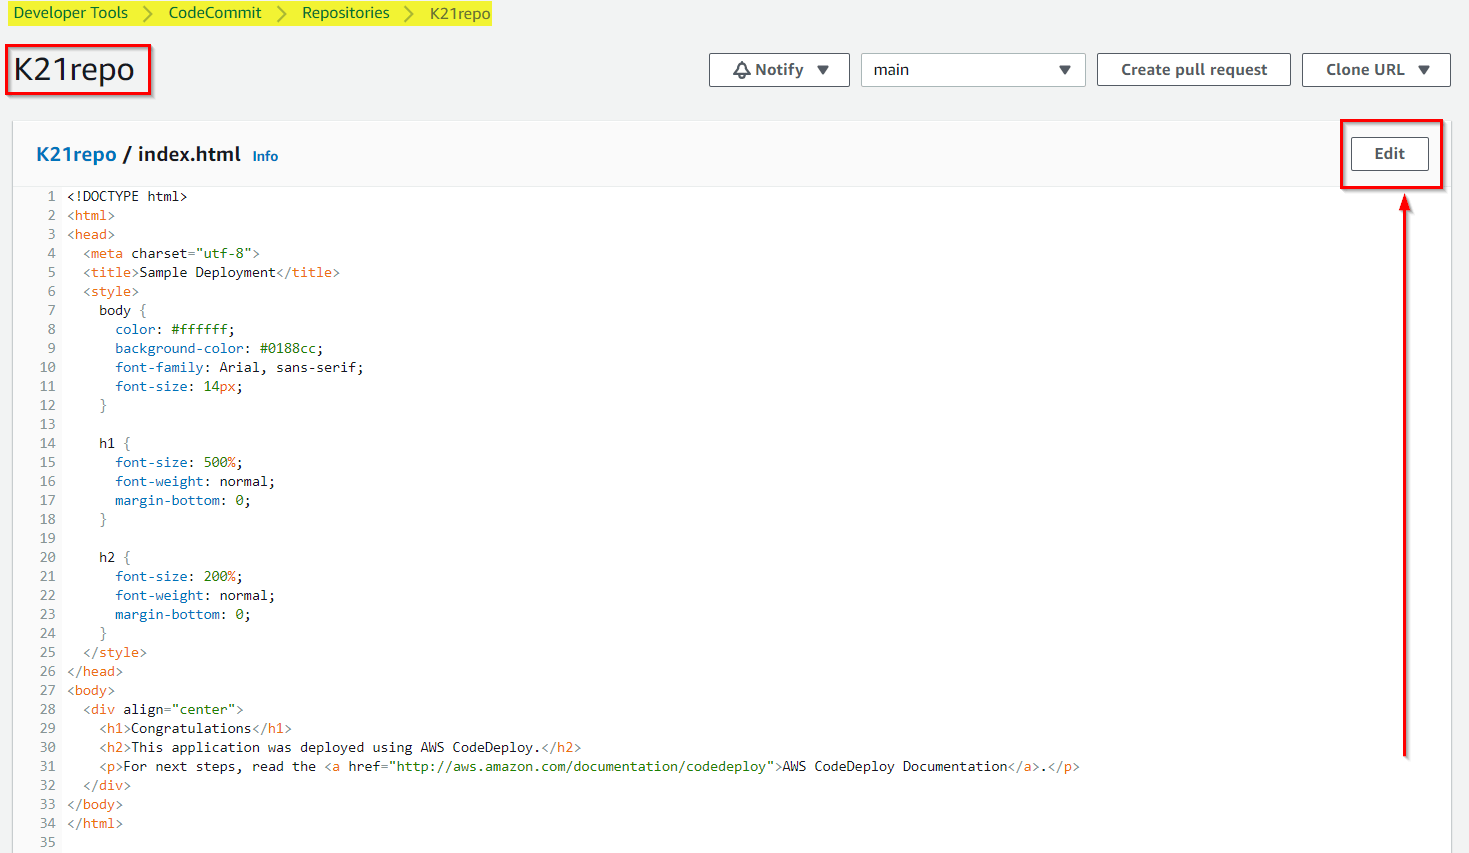The height and width of the screenshot is (853, 1469).
Task: Navigate to CodeCommit via the breadcrumb
Action: coord(214,13)
